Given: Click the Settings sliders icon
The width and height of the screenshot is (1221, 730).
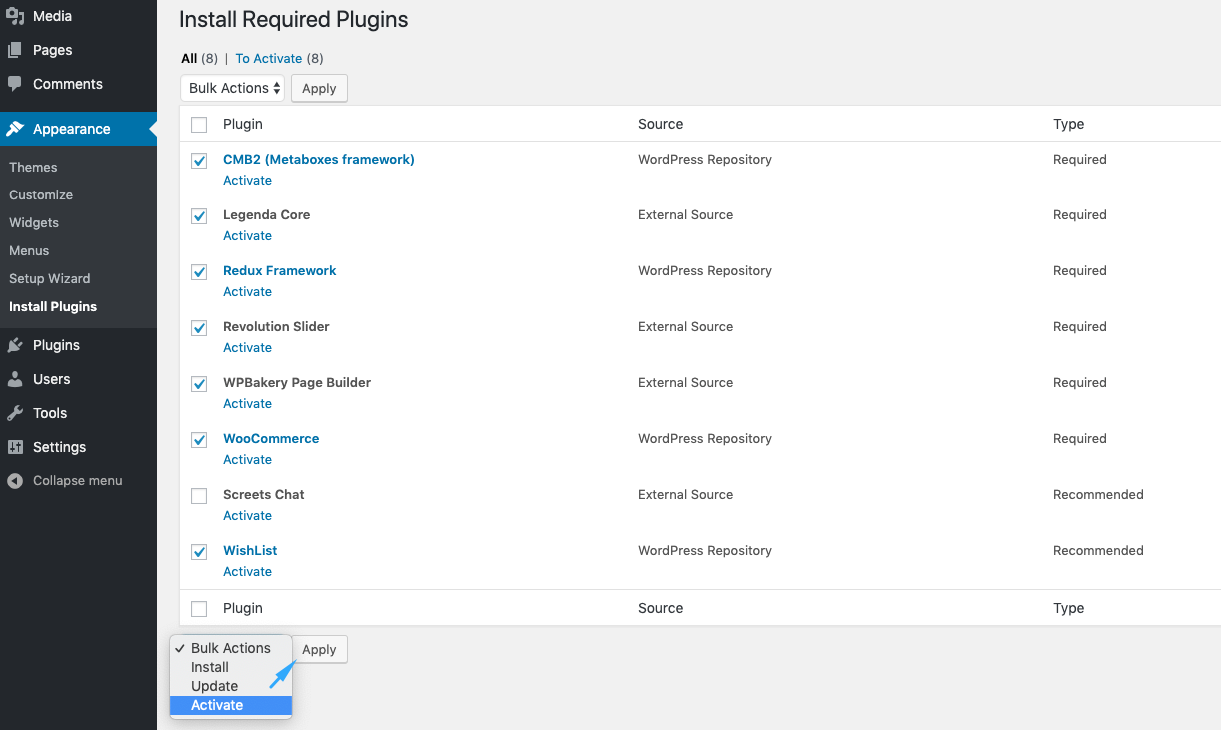Looking at the screenshot, I should 15,447.
